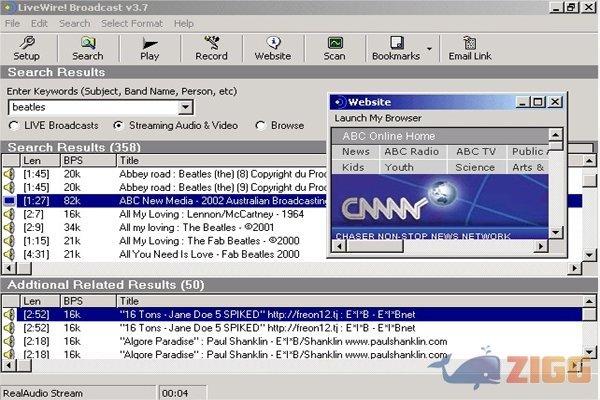This screenshot has height=400, width=600.
Task: Open the Bookmarks toolbar icon
Action: tap(395, 48)
